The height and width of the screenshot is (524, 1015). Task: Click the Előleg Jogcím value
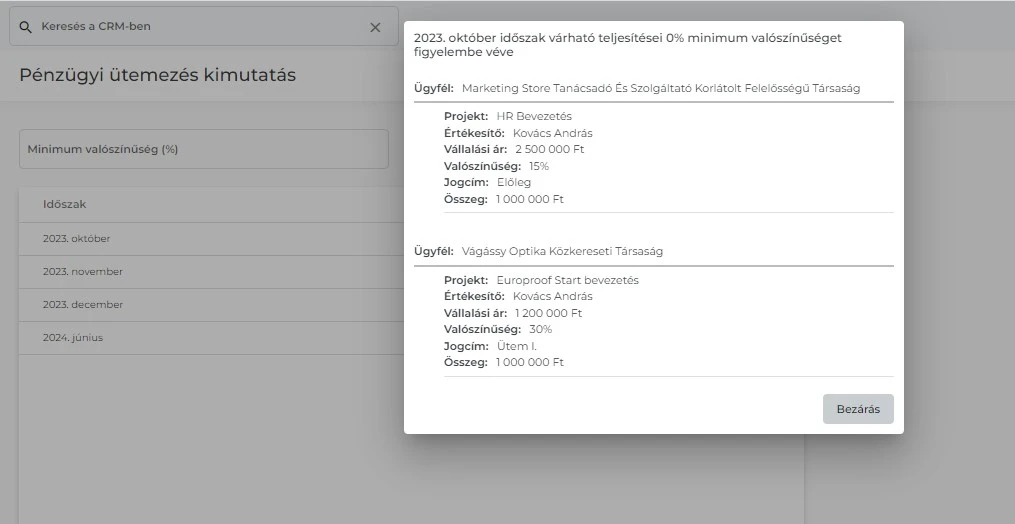pyautogui.click(x=514, y=183)
